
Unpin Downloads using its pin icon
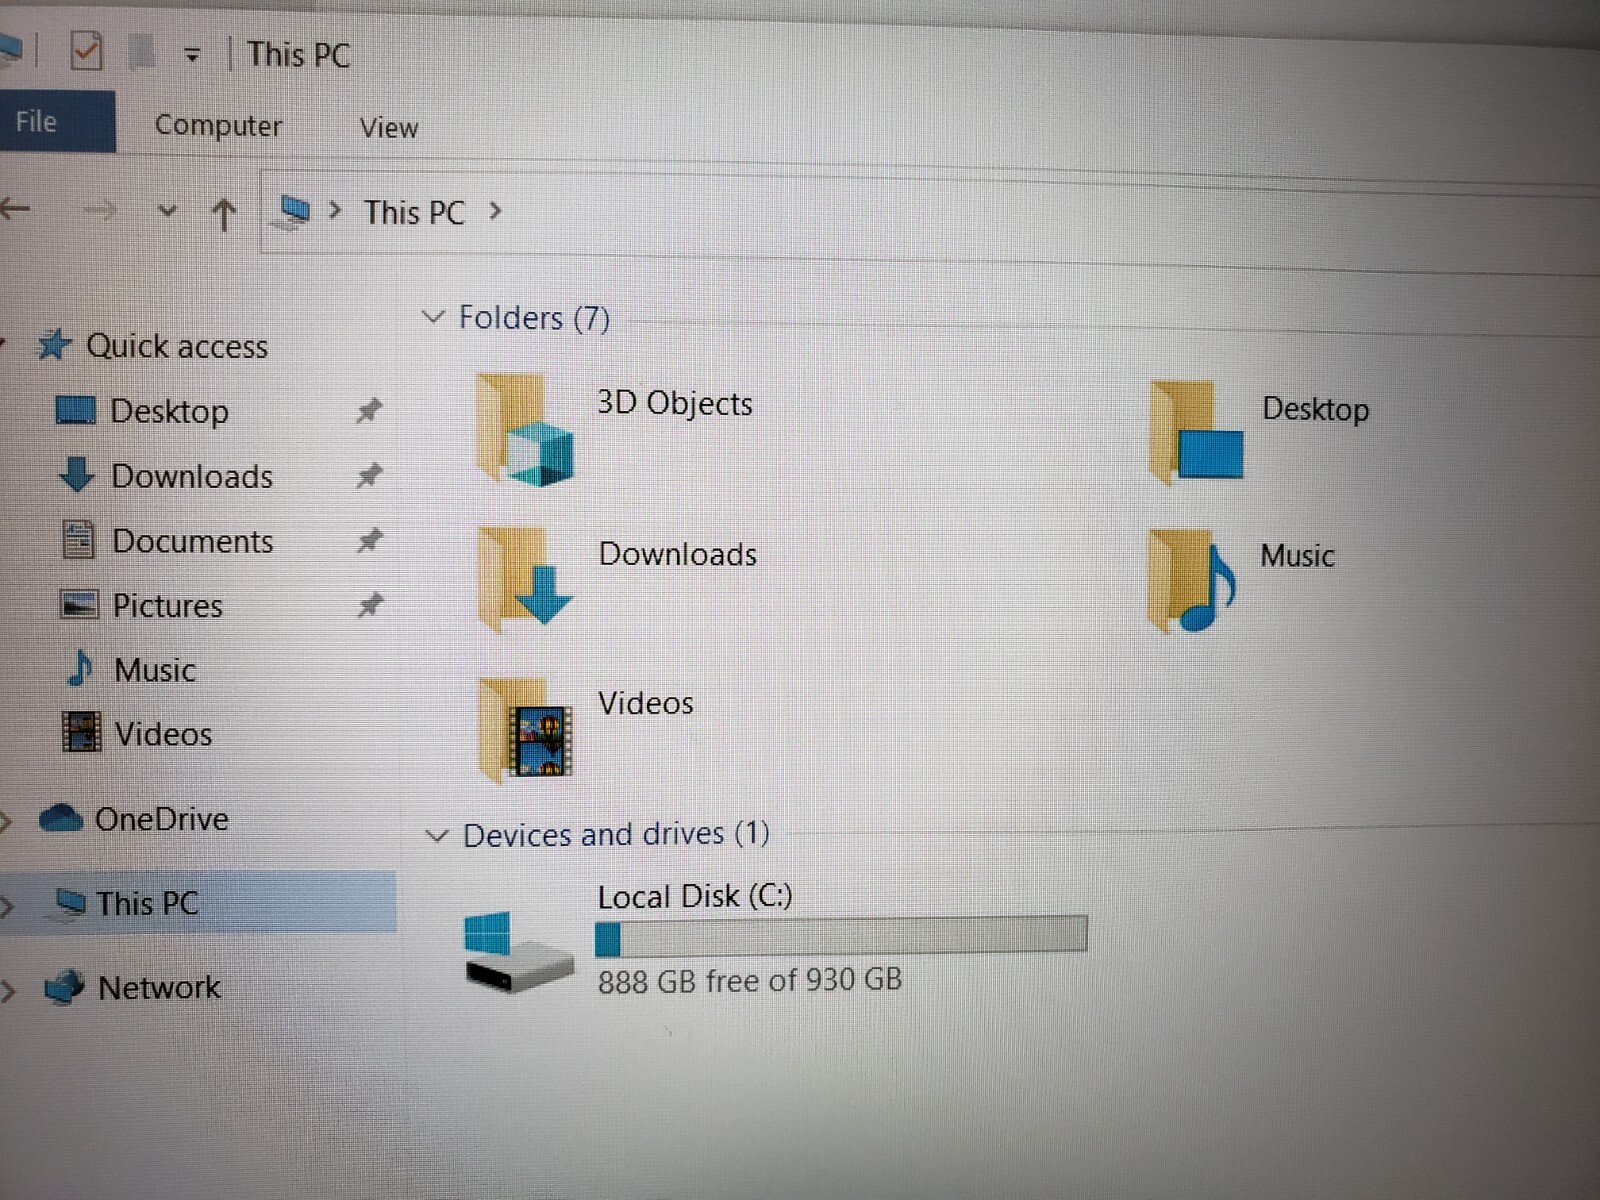coord(369,475)
